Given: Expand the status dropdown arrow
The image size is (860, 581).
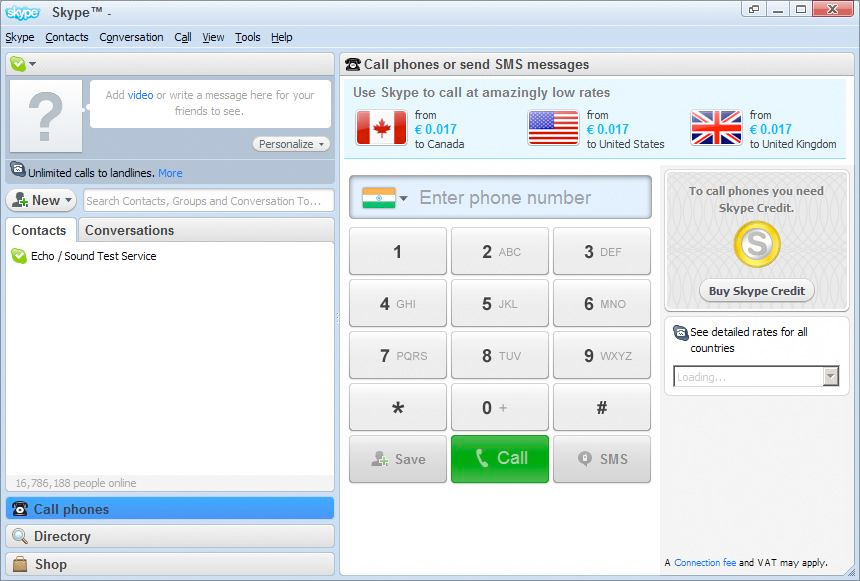Looking at the screenshot, I should click(32, 64).
